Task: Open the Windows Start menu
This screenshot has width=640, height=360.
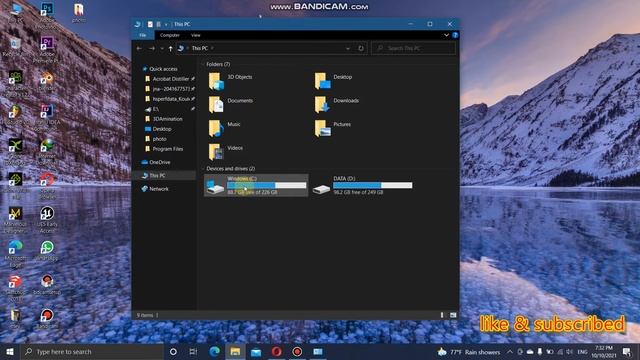Action: (10, 351)
